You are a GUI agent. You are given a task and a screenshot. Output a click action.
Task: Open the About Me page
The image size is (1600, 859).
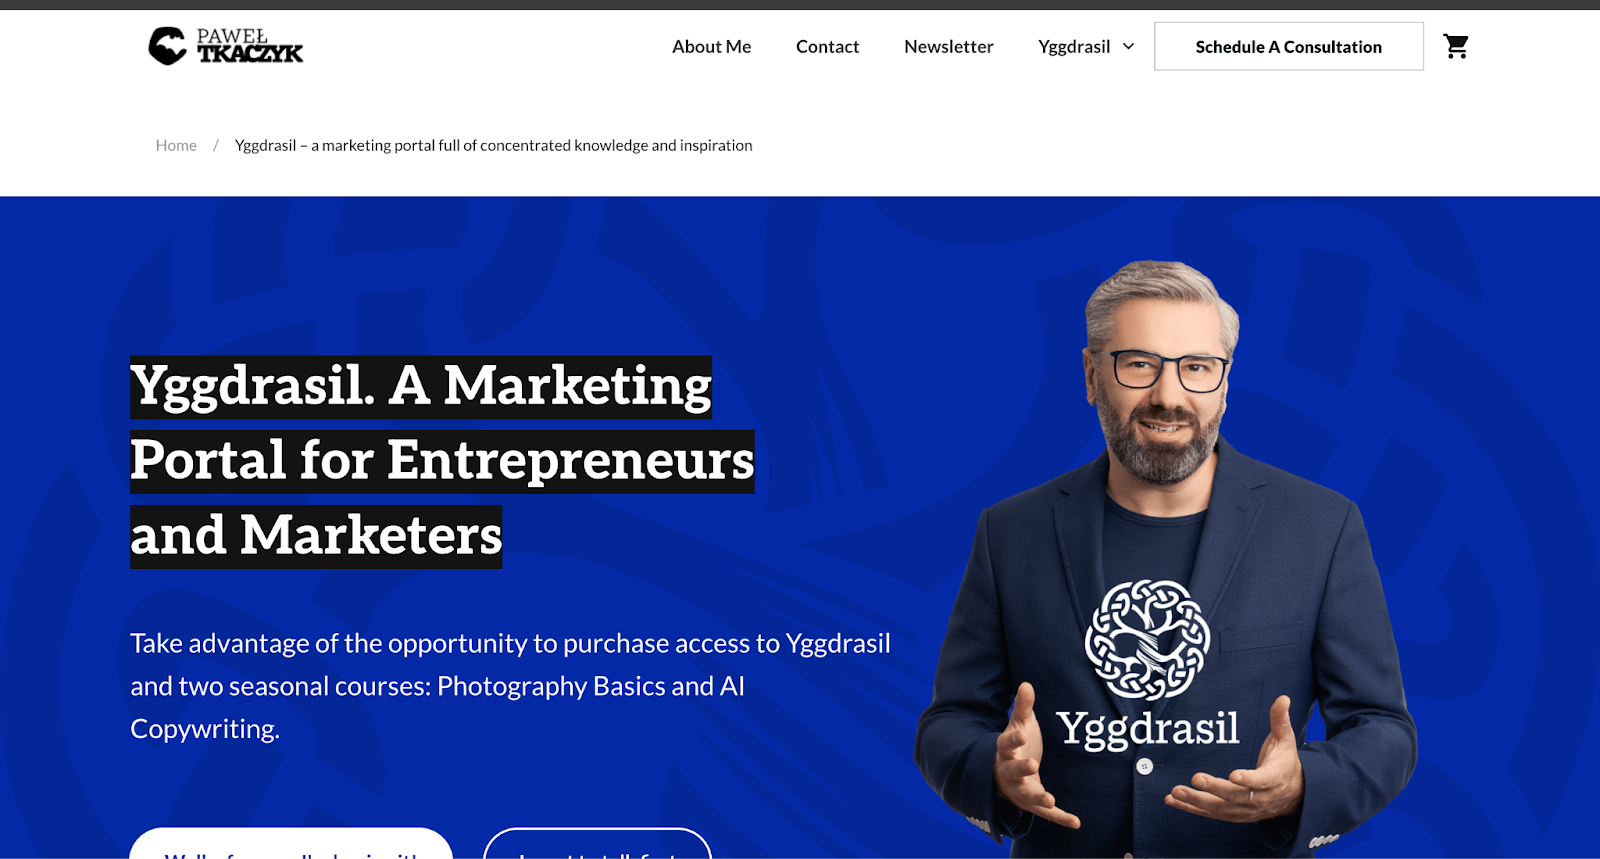click(711, 46)
